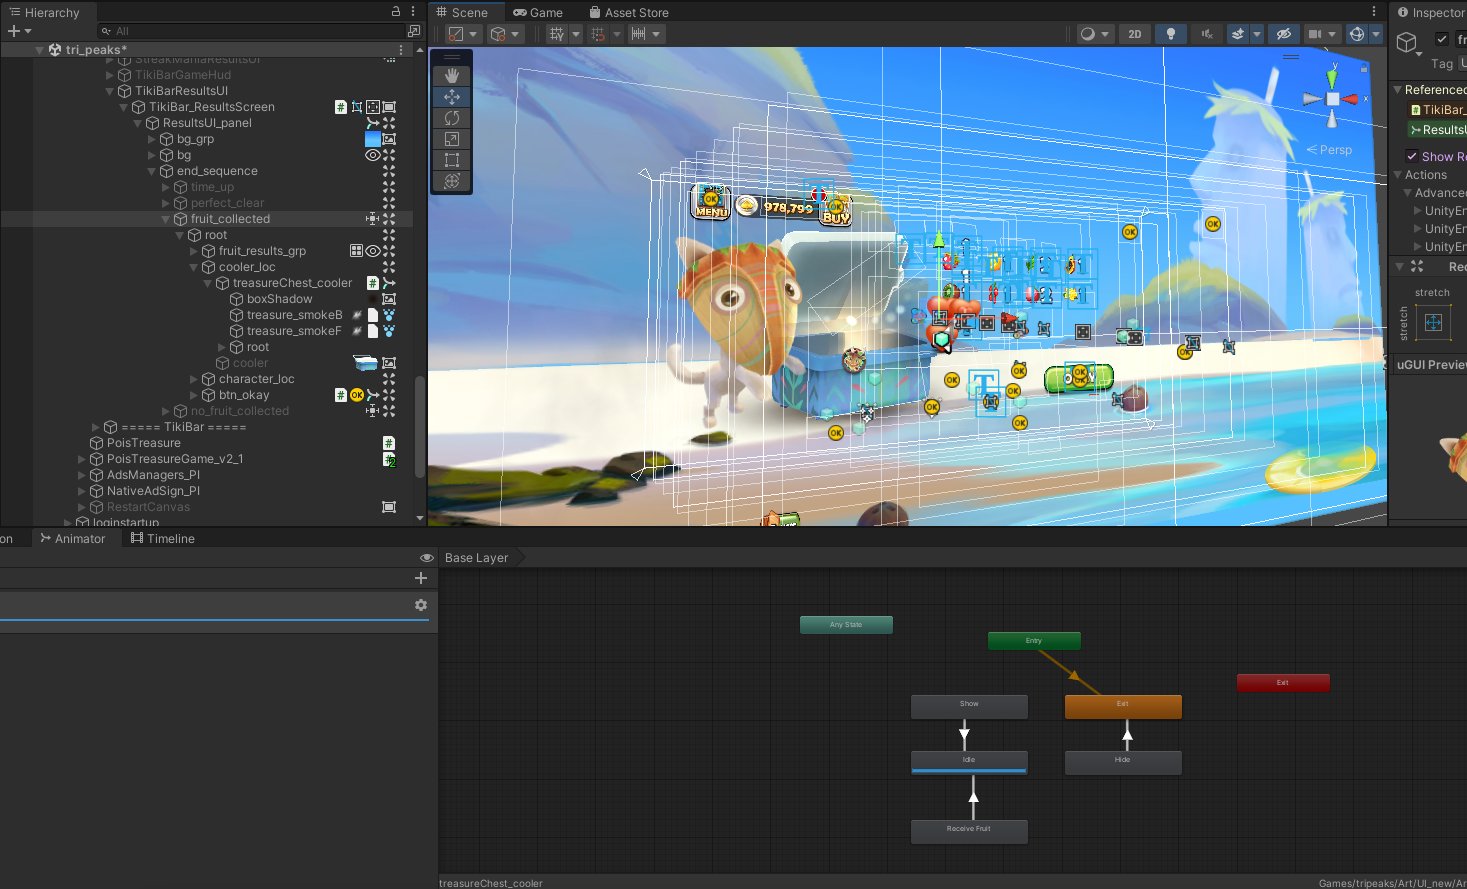Select the Entry animator node

(x=1034, y=641)
